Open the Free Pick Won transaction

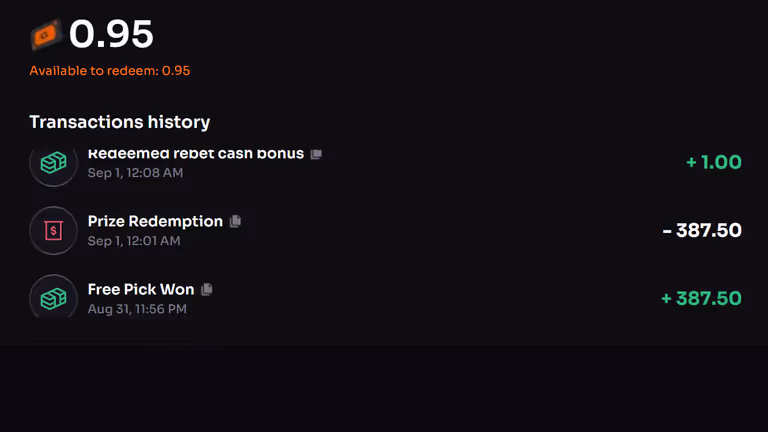pos(141,289)
